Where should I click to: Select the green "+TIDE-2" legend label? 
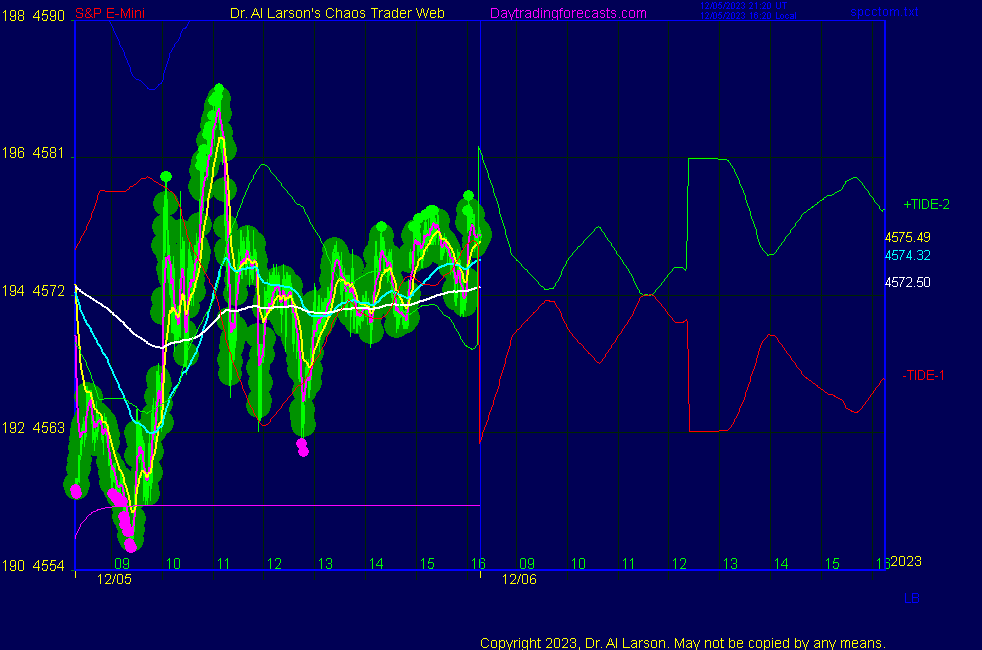click(926, 205)
